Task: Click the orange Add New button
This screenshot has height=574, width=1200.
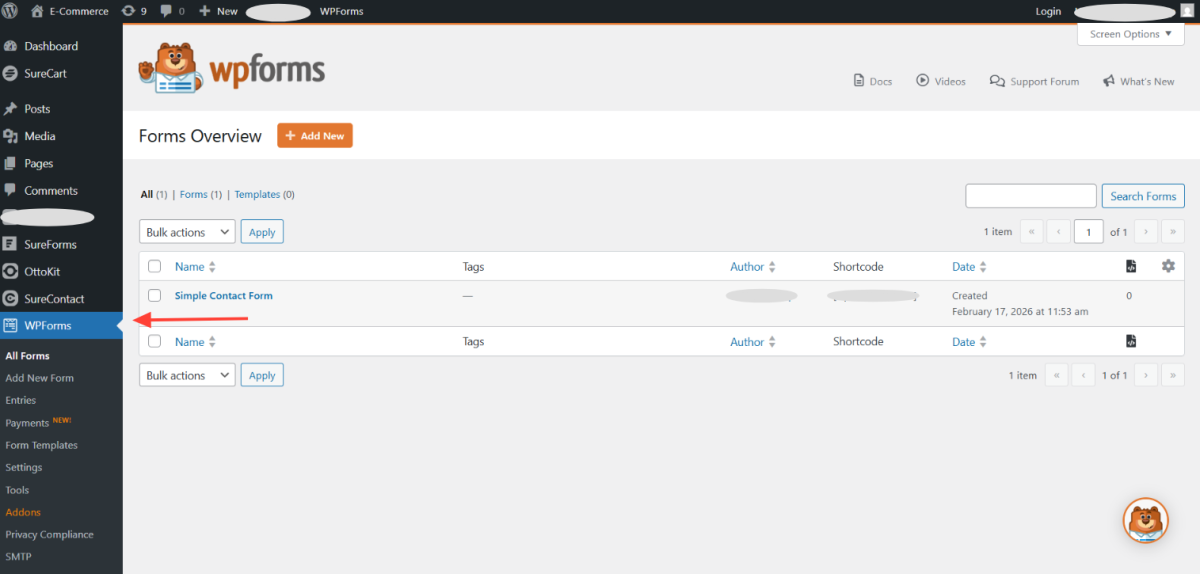Action: [314, 136]
